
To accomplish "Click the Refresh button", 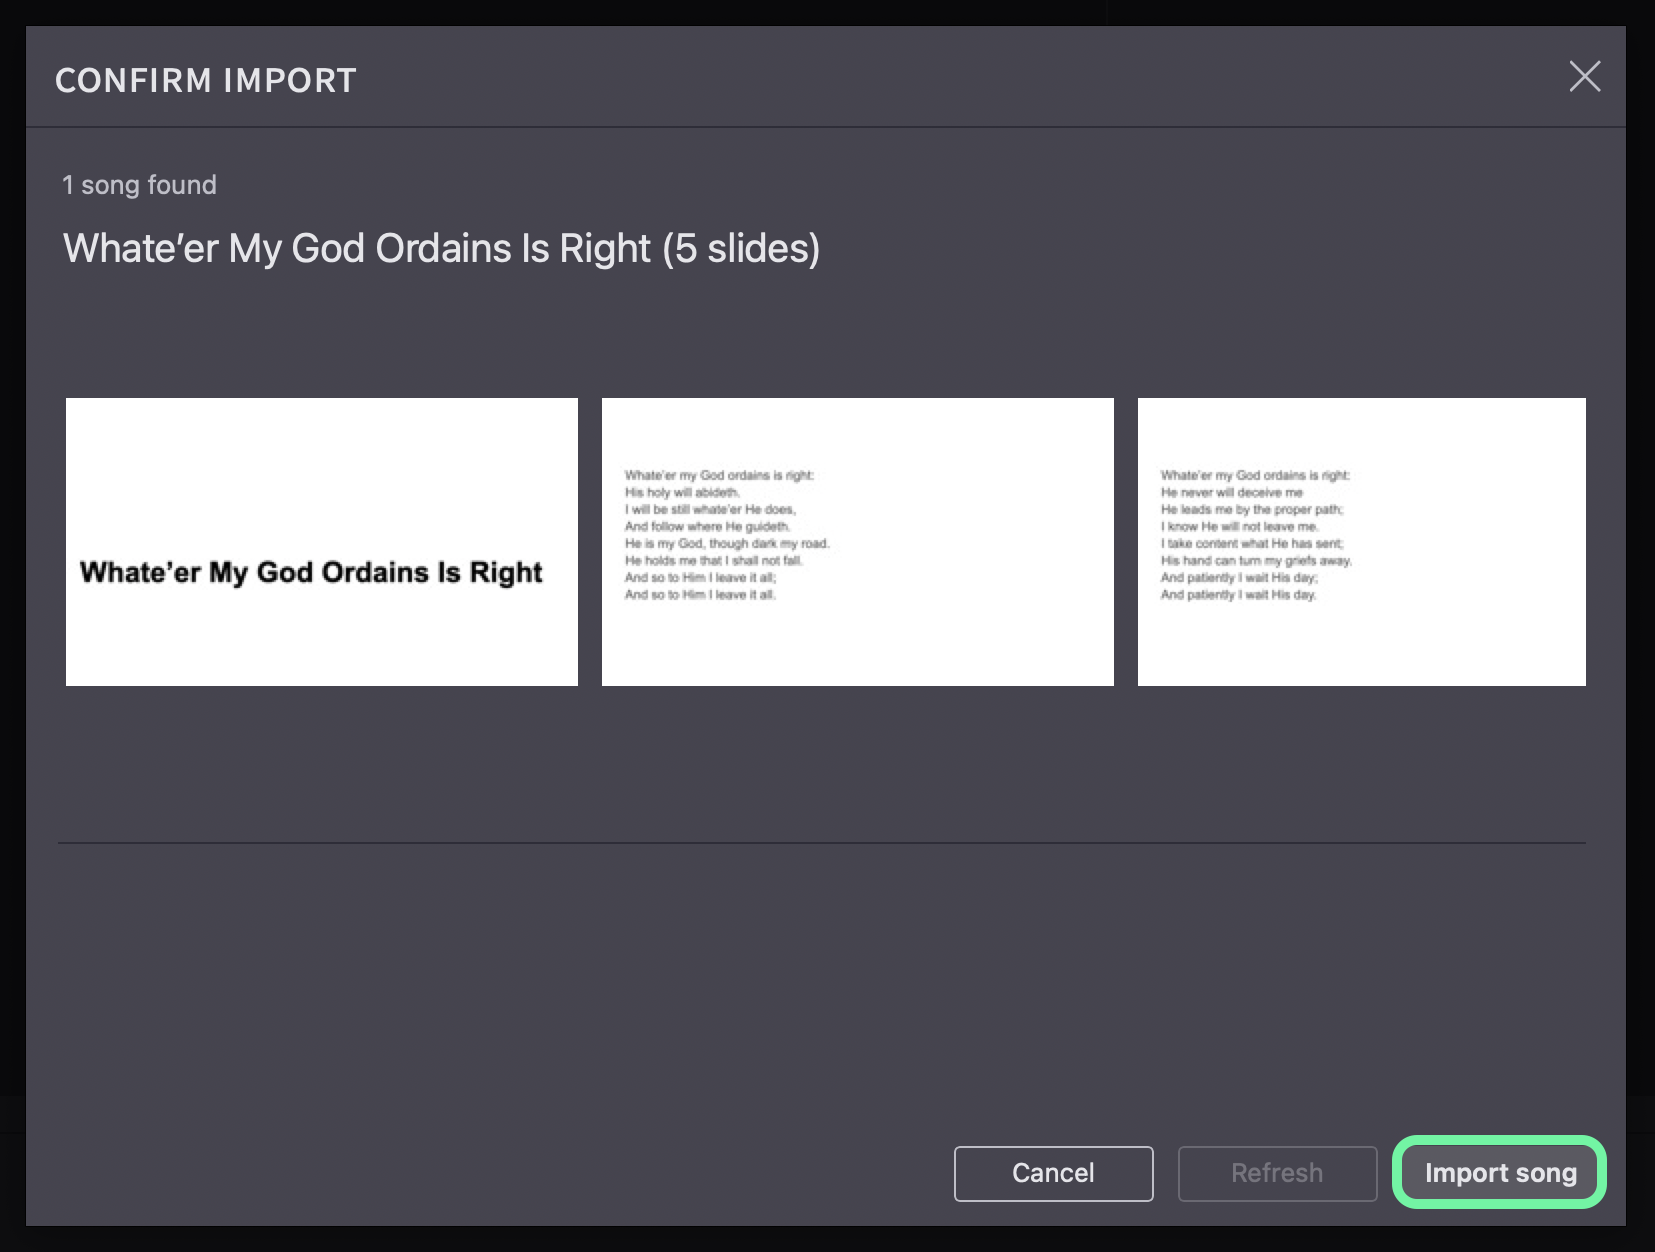I will (1277, 1173).
